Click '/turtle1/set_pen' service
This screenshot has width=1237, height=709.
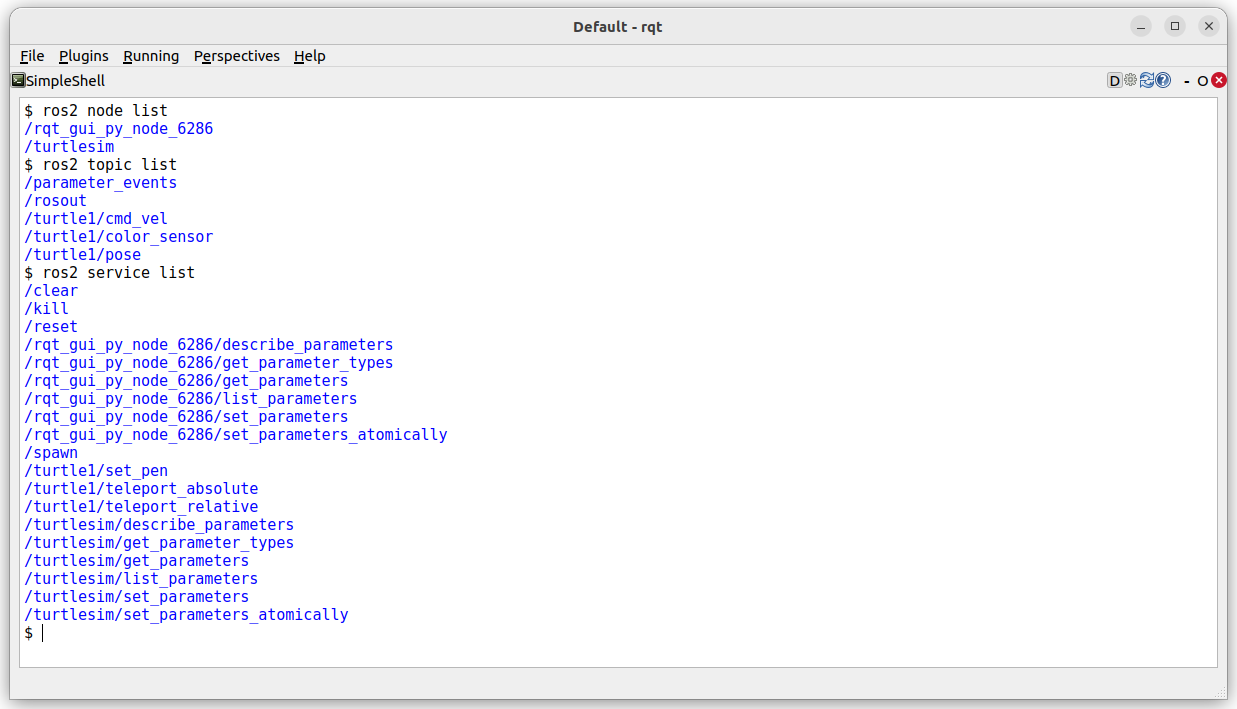tap(96, 470)
